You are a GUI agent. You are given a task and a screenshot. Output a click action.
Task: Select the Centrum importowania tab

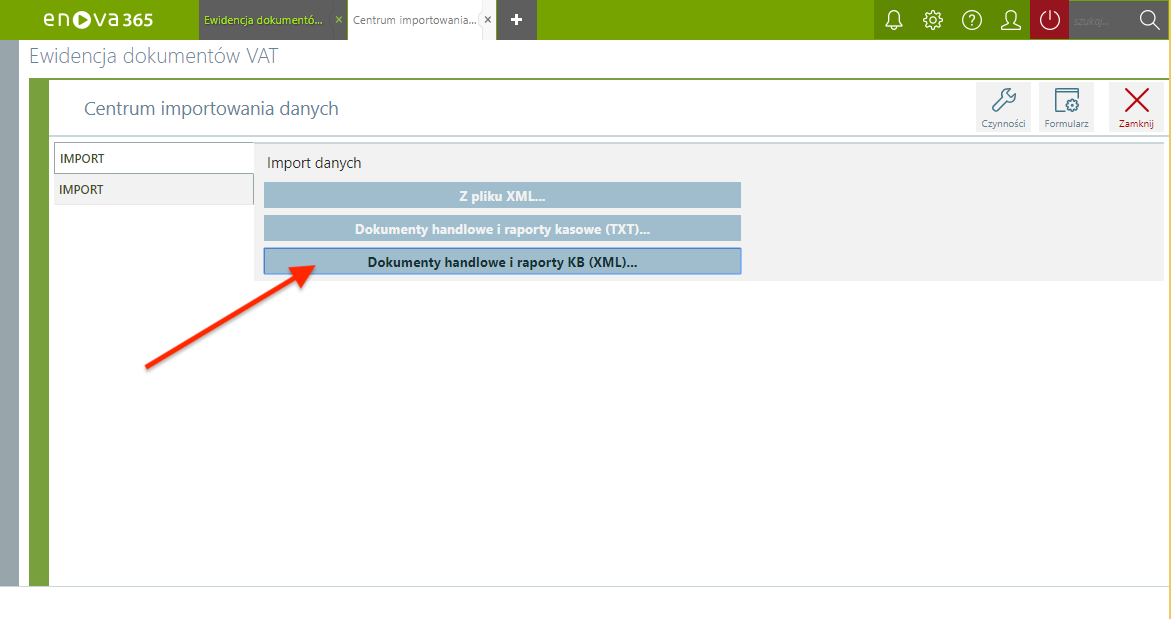pyautogui.click(x=414, y=20)
